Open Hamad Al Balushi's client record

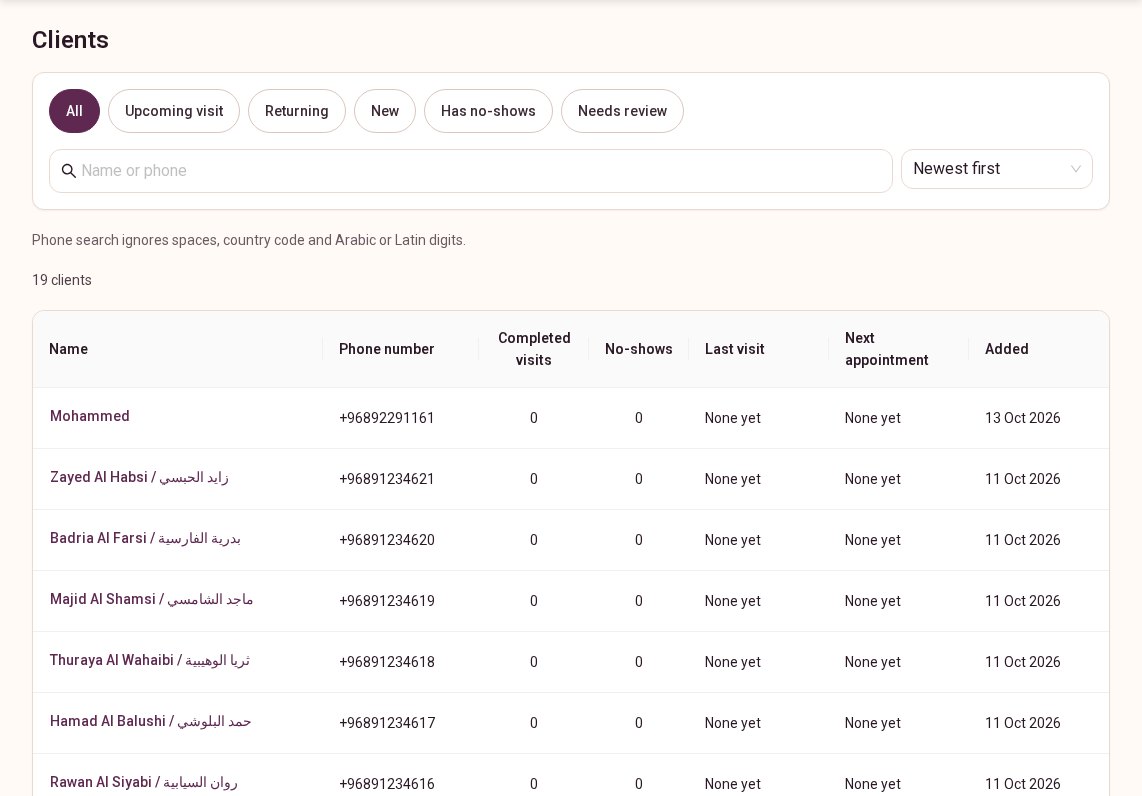pyautogui.click(x=151, y=722)
